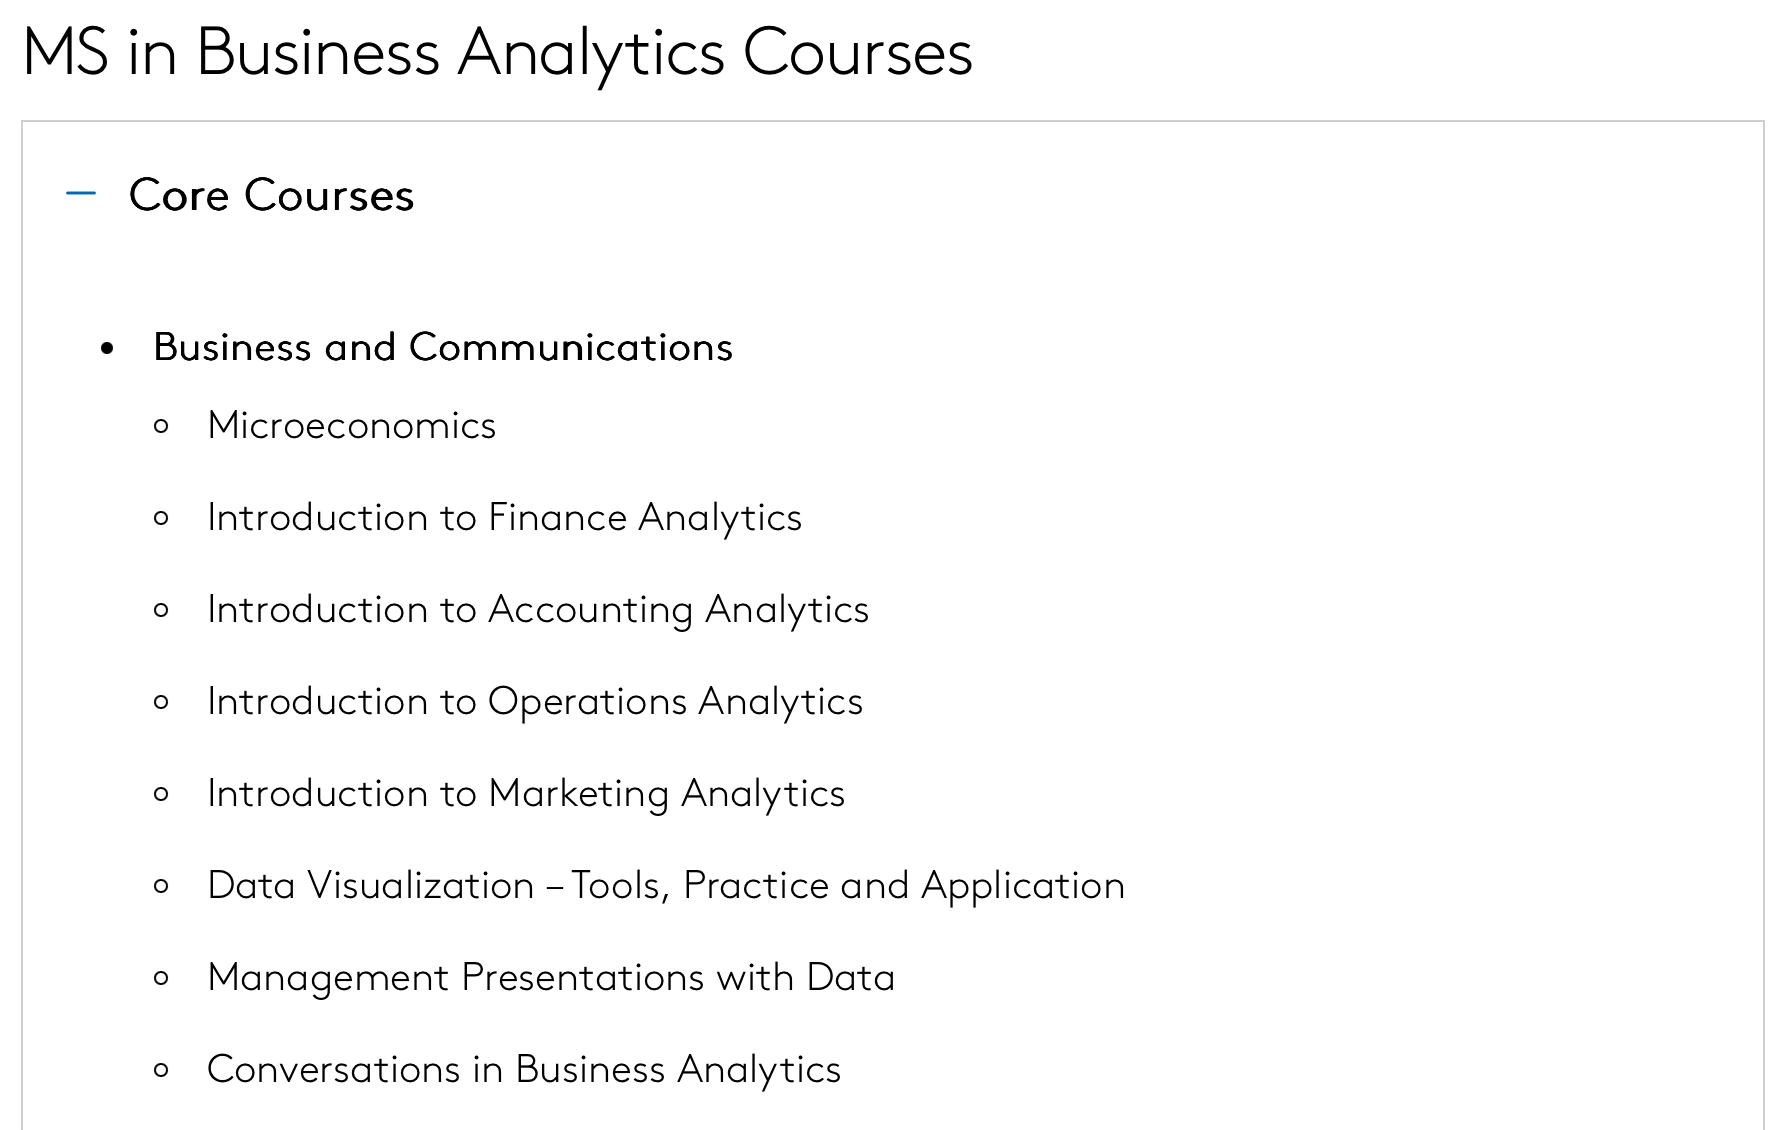Click Management Presentations with Data course
This screenshot has height=1130, width=1788.
(x=550, y=978)
